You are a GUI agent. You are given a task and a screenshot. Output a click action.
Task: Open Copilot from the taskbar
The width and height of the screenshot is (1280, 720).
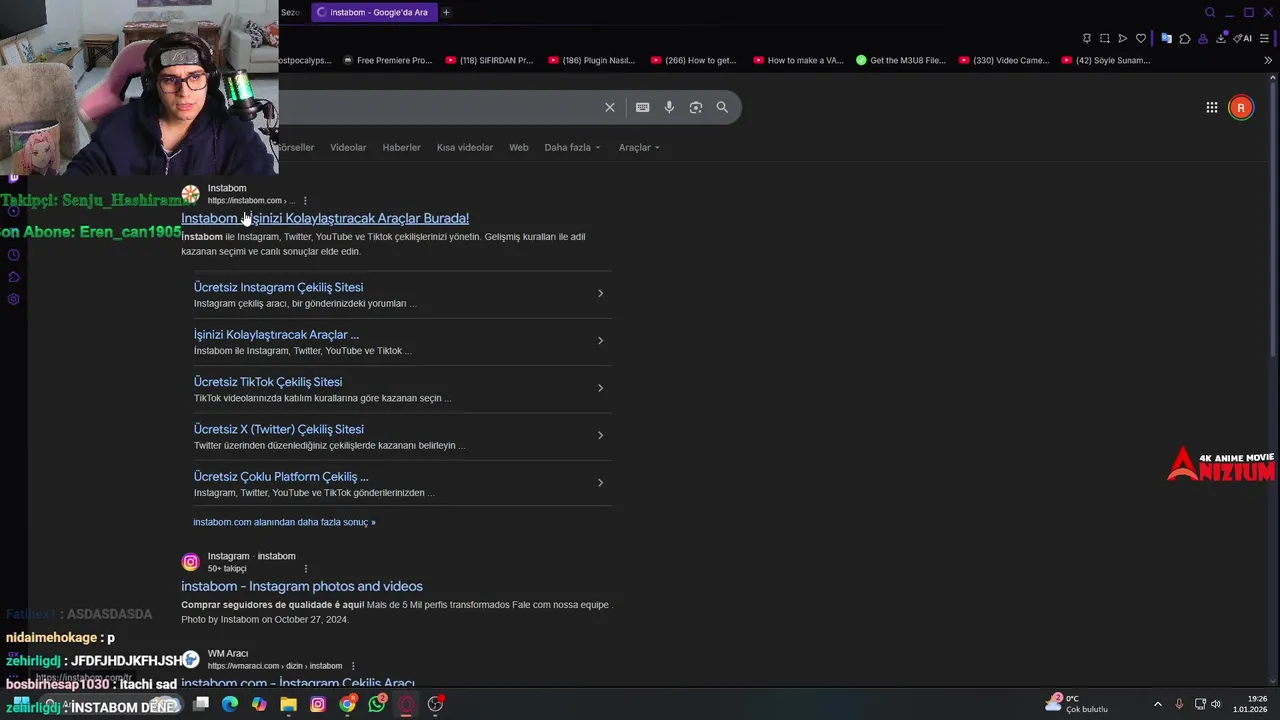click(259, 704)
